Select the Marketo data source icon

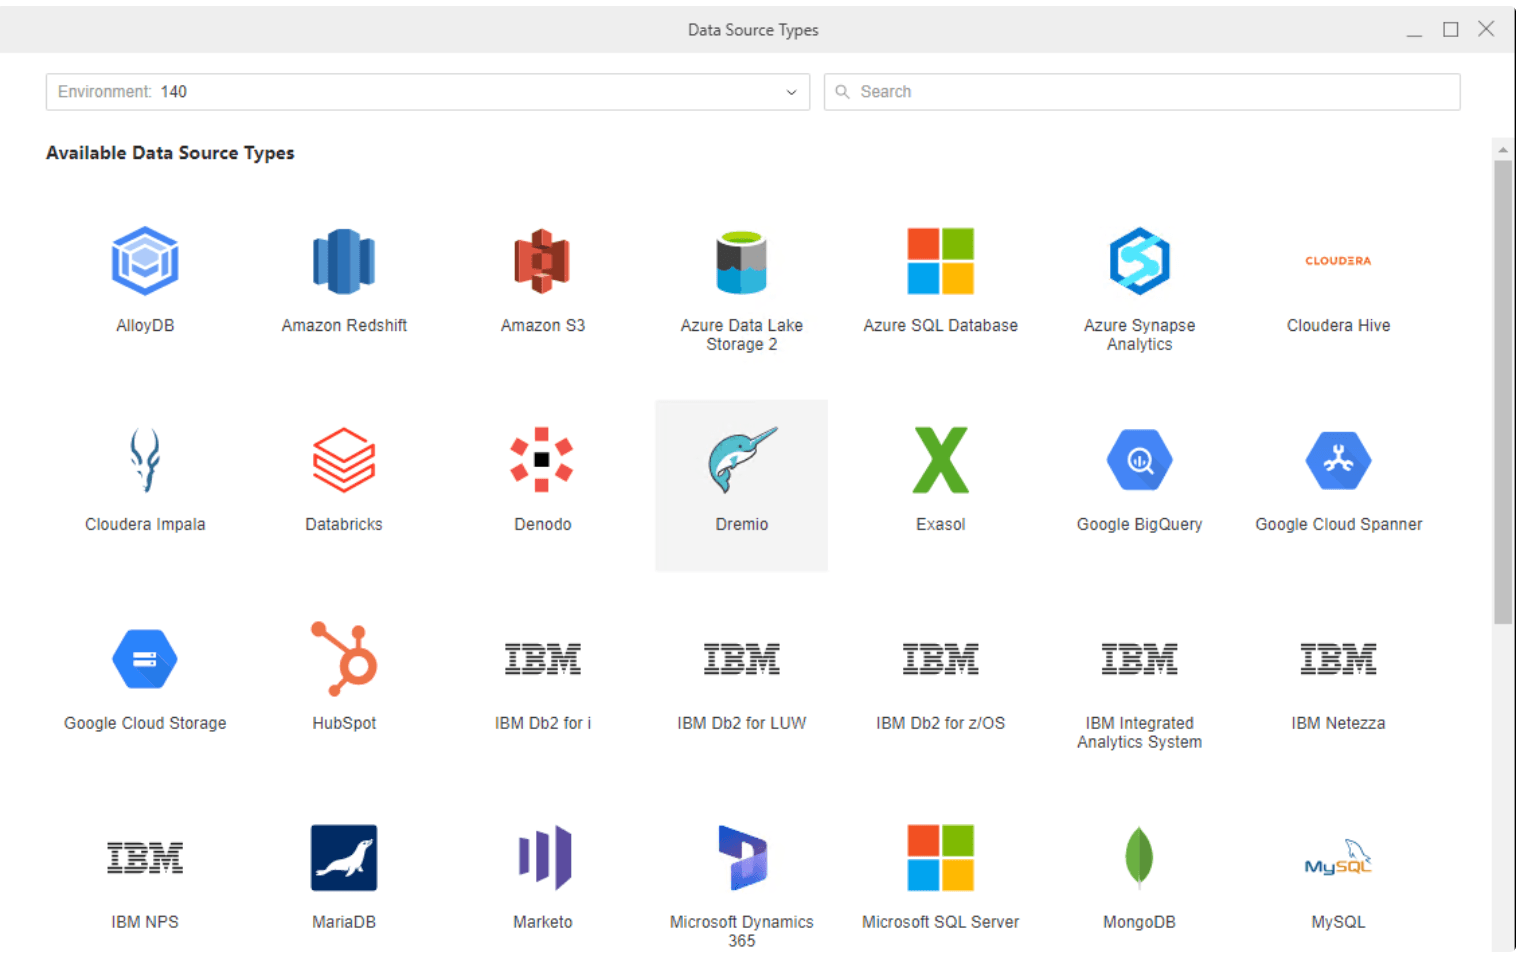[544, 858]
